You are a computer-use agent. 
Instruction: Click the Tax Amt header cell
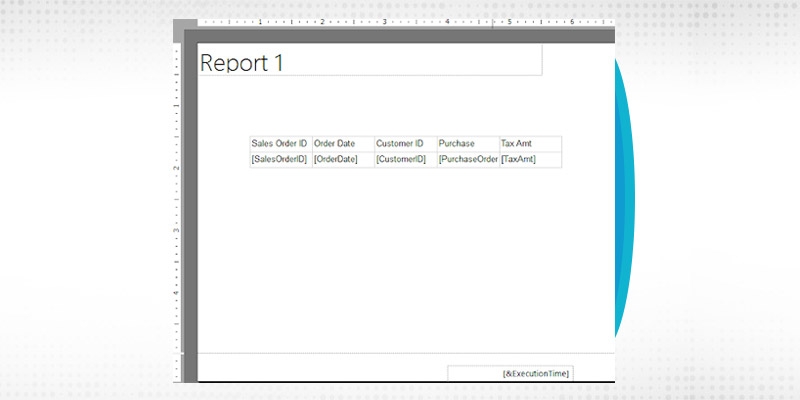pos(530,144)
